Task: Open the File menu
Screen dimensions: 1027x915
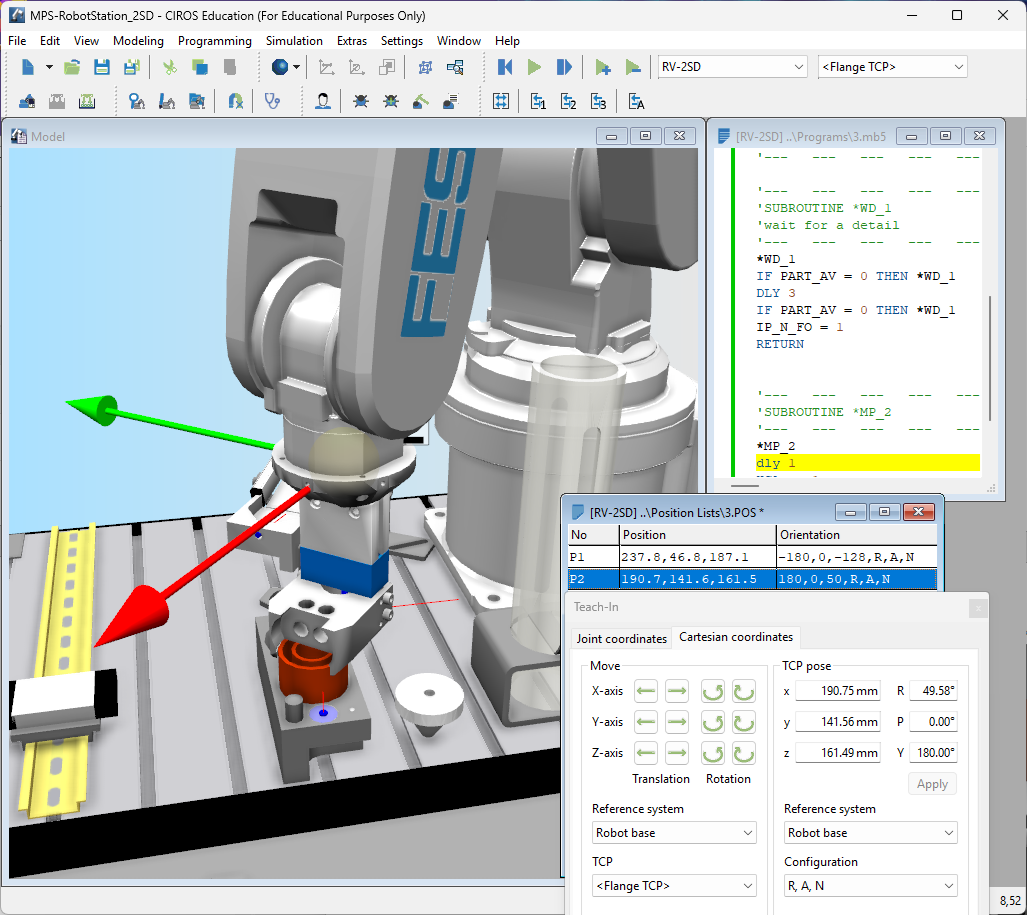Action: coord(17,41)
